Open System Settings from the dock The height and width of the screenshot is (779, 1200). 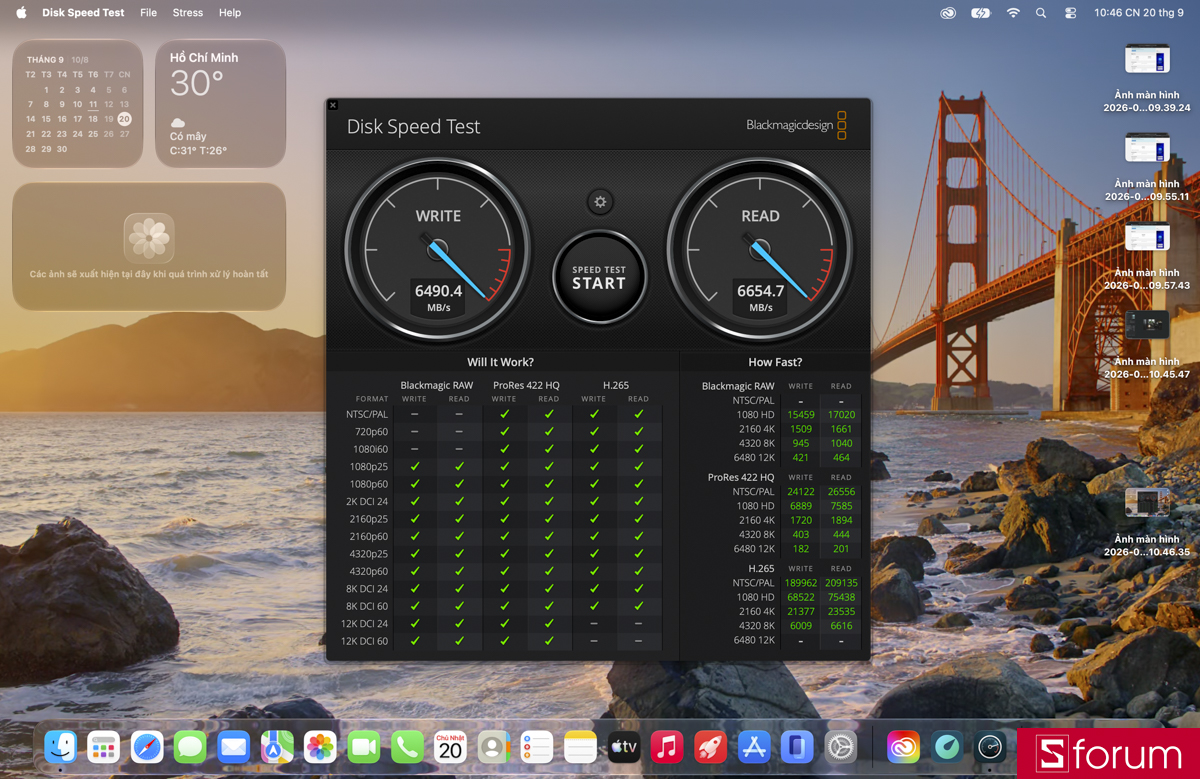[840, 747]
